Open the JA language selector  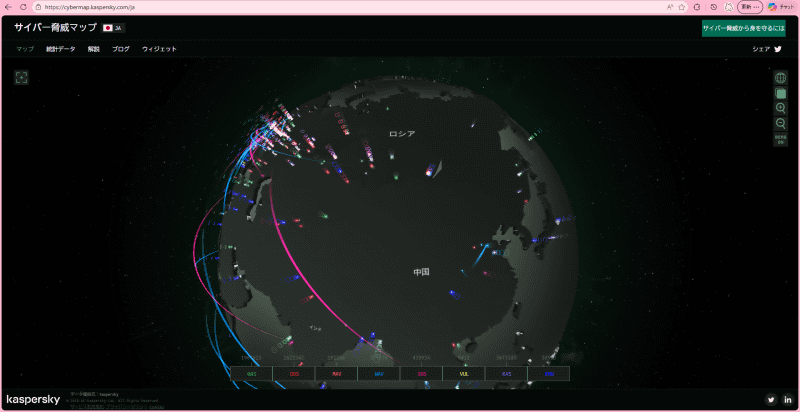click(x=113, y=28)
